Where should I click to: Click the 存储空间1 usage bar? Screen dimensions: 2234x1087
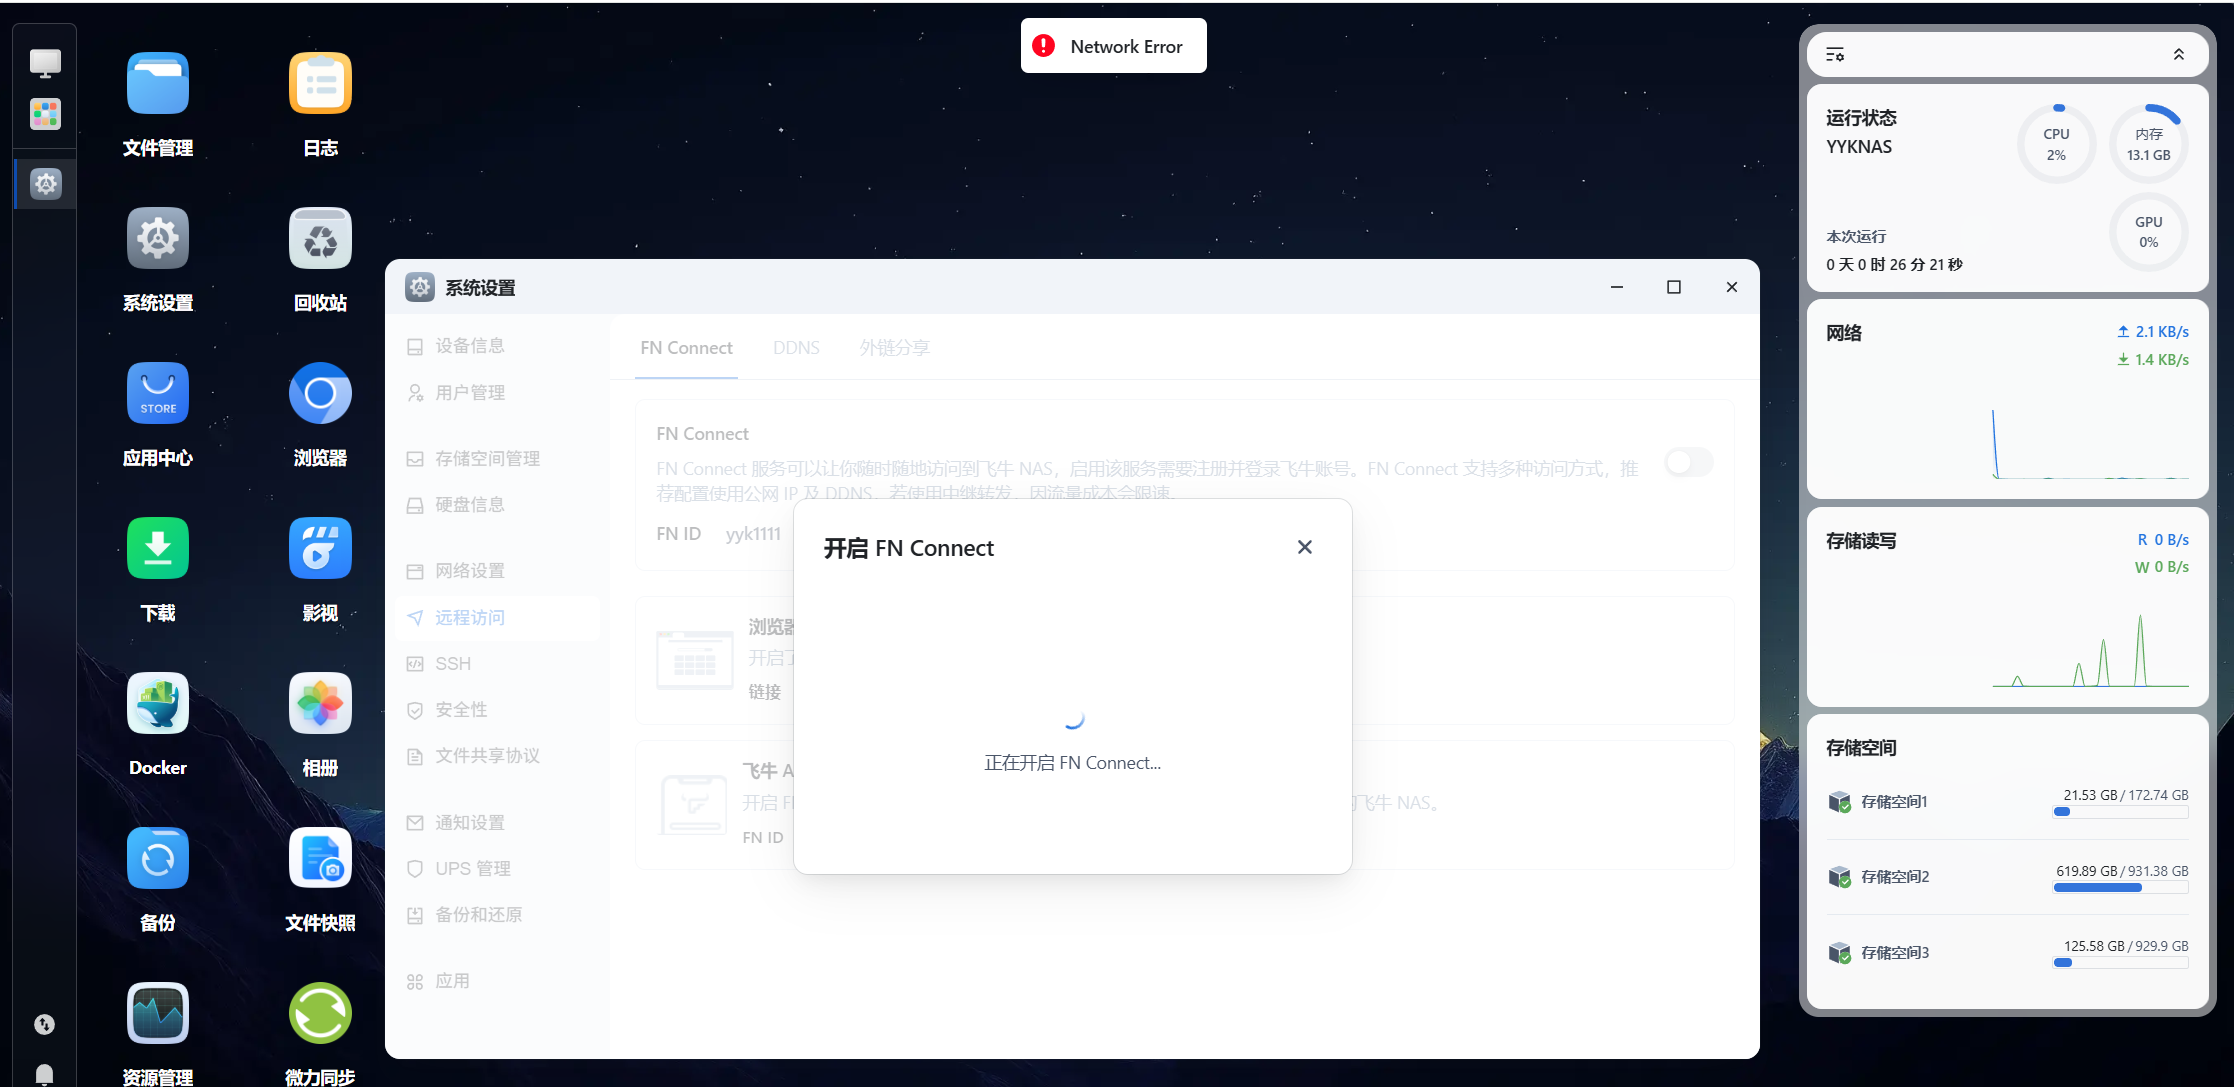(2120, 812)
